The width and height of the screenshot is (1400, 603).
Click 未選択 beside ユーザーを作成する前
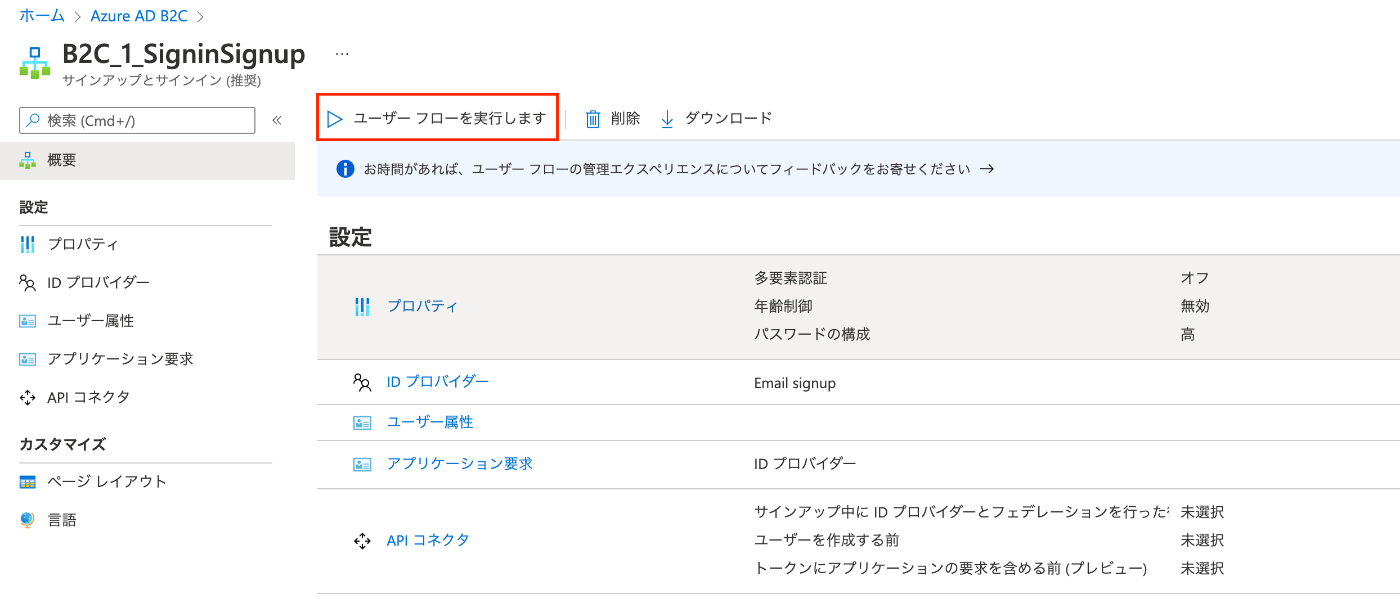point(1202,541)
